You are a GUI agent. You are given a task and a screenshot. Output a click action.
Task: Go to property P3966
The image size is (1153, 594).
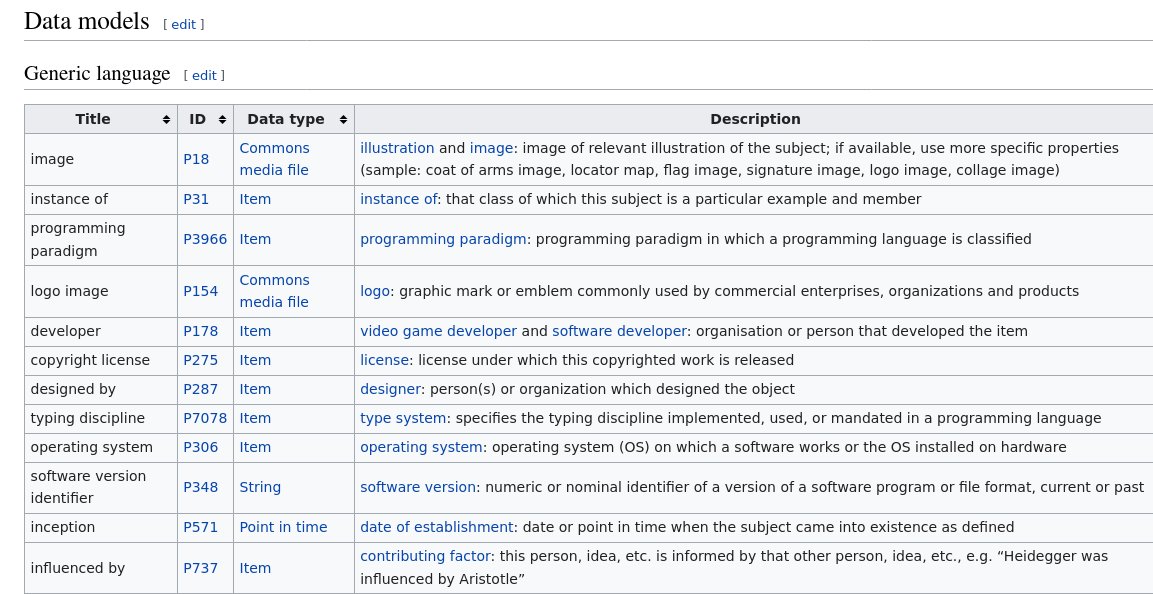point(205,239)
